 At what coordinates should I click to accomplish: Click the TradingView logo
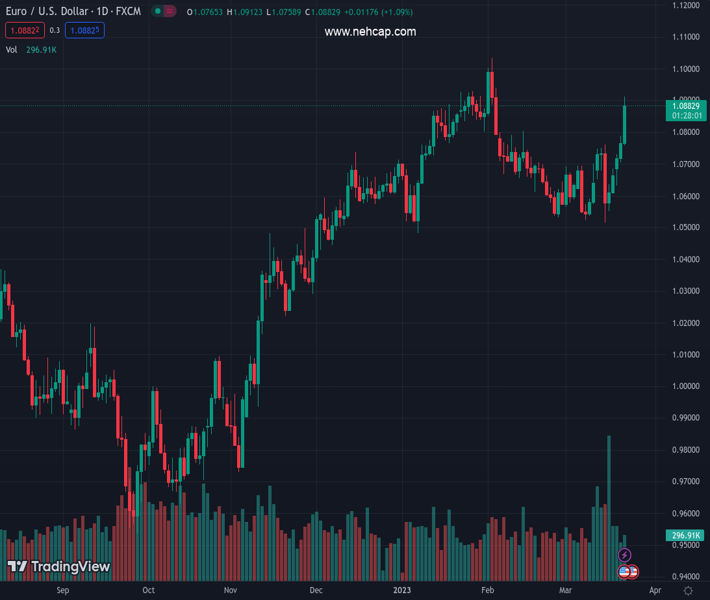[58, 567]
